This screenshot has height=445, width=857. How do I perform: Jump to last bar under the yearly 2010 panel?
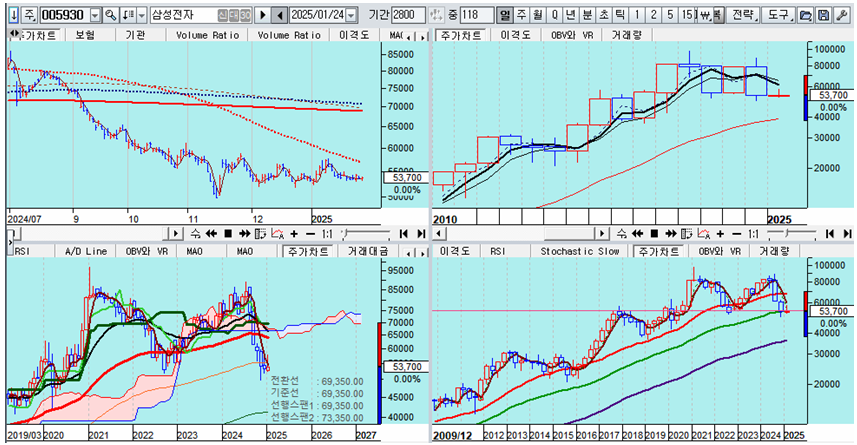coord(847,234)
